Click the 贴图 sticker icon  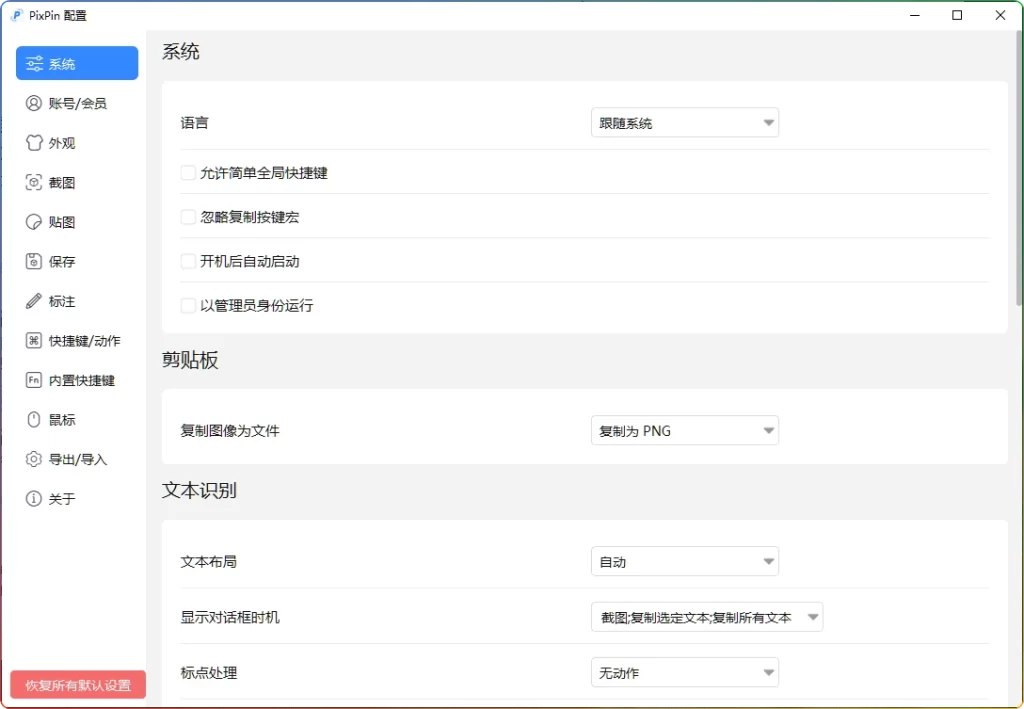point(34,222)
